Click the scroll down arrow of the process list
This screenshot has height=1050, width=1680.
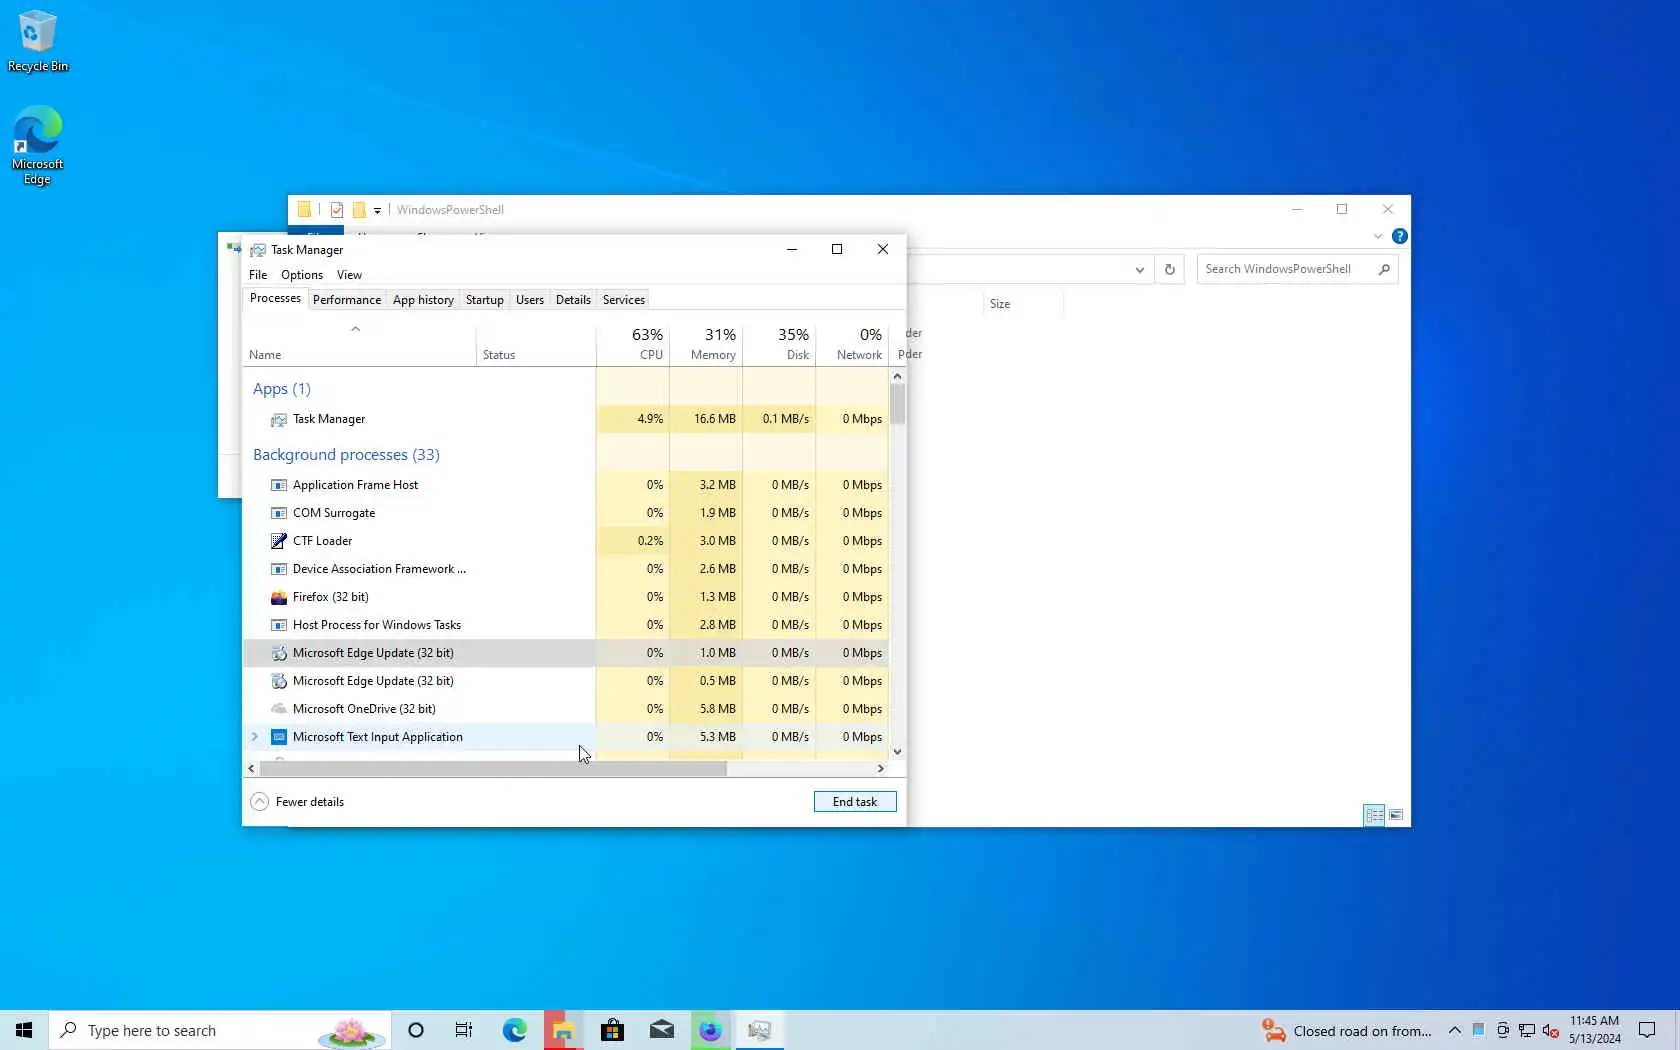897,752
